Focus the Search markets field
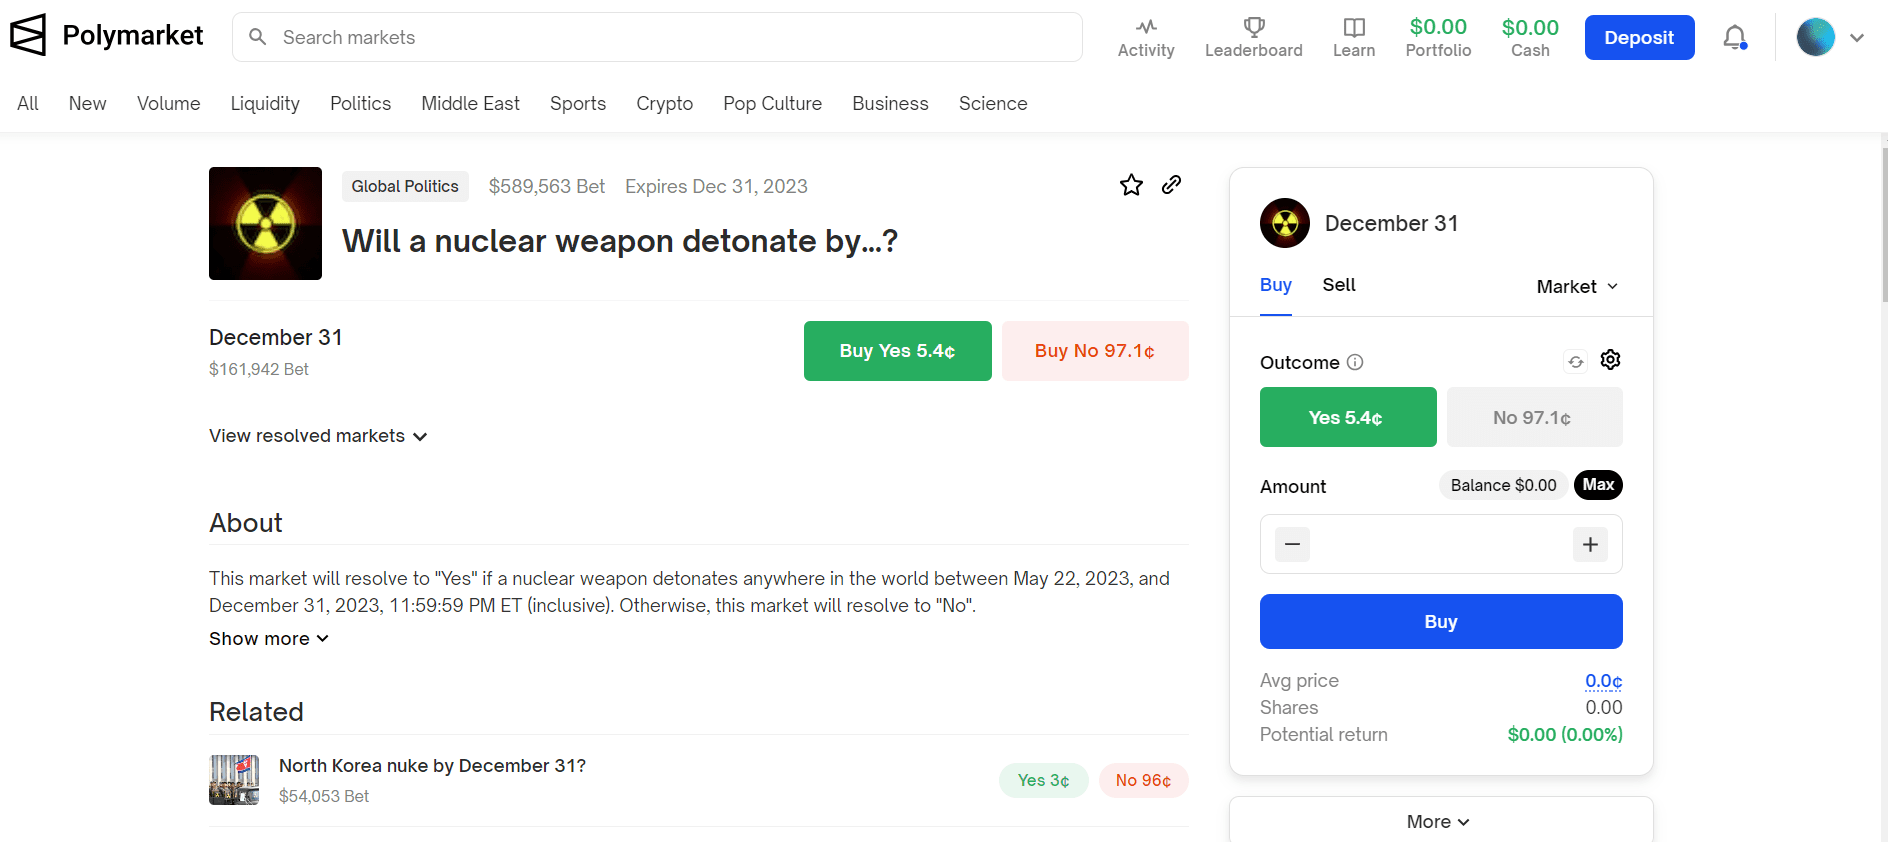The image size is (1888, 842). 657,37
